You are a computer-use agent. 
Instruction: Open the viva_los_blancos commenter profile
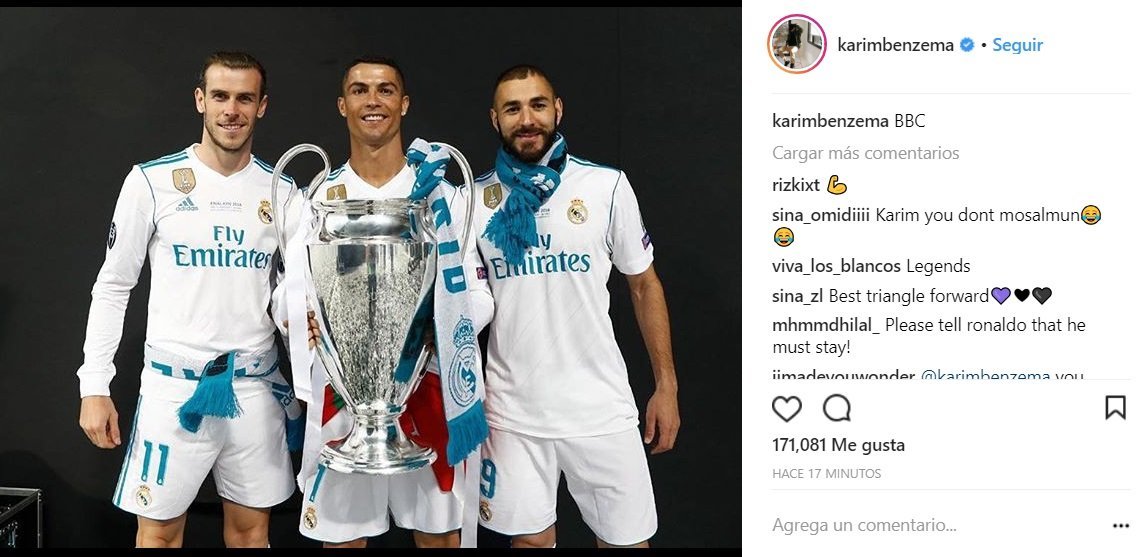[x=837, y=266]
